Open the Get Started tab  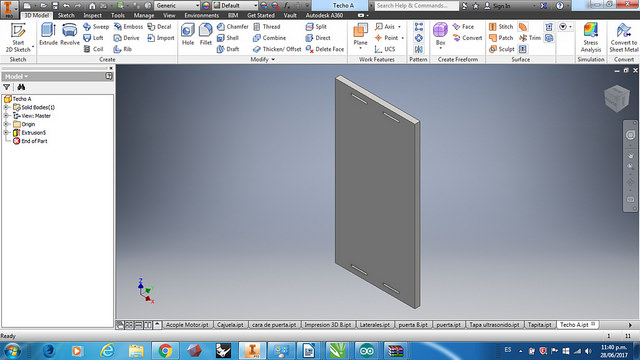pyautogui.click(x=261, y=16)
